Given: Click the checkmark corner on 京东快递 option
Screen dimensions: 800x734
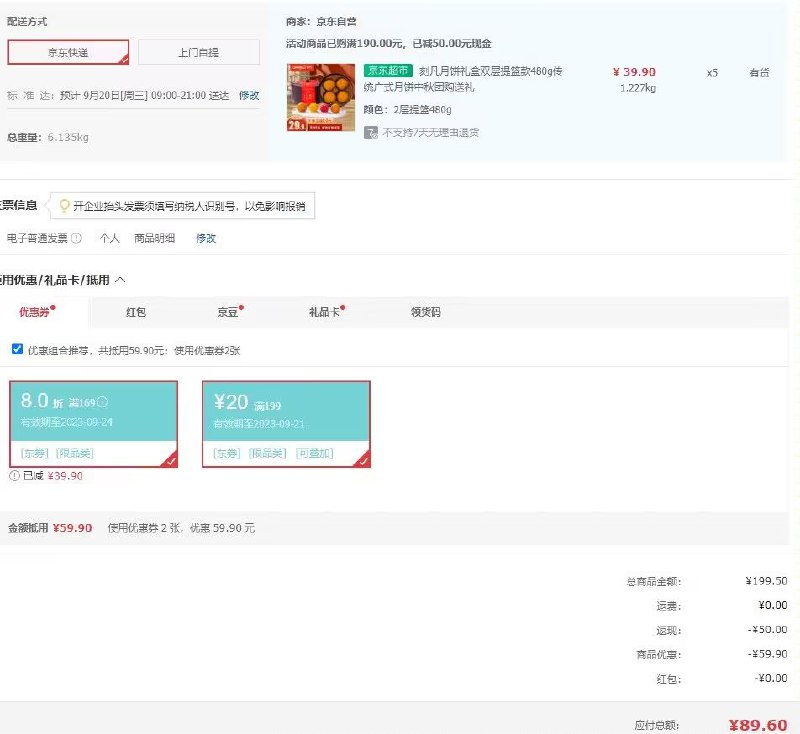Looking at the screenshot, I should click(126, 58).
